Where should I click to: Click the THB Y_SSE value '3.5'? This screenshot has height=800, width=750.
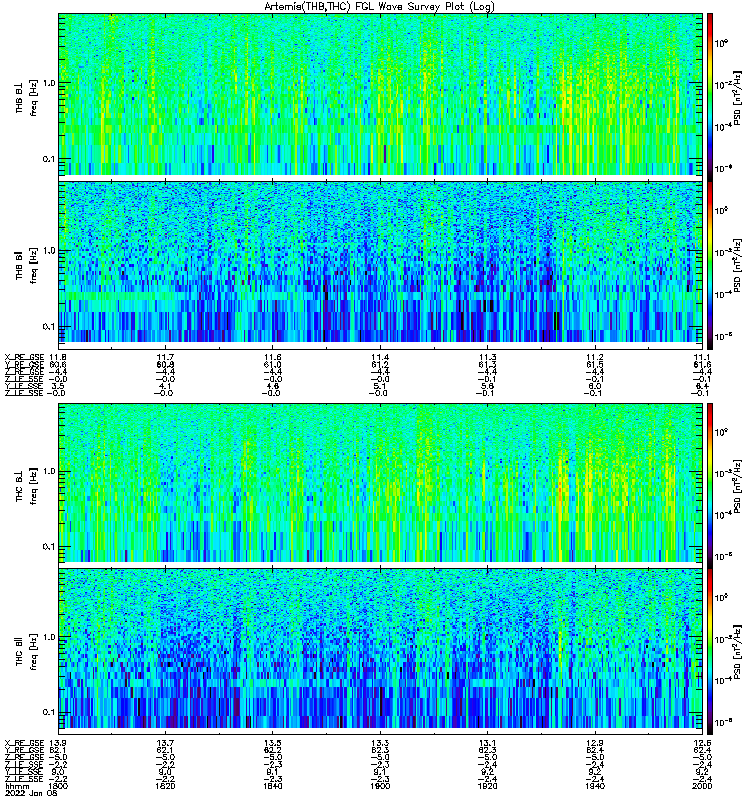56,386
